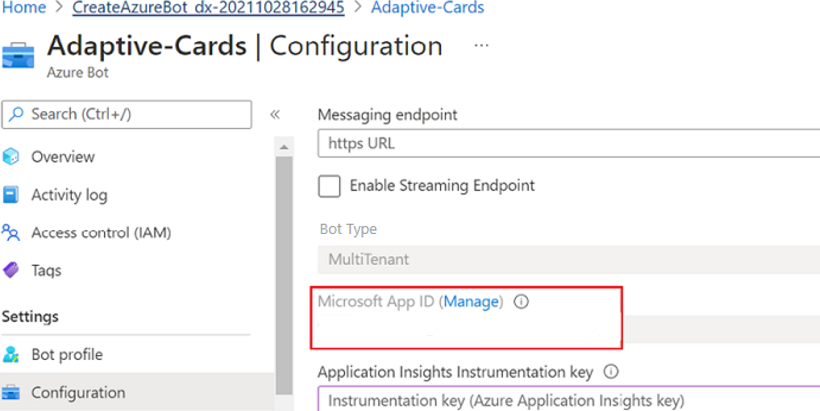Click the info icon next to Microsoft App ID
Screen dimensions: 820x411
(521, 302)
